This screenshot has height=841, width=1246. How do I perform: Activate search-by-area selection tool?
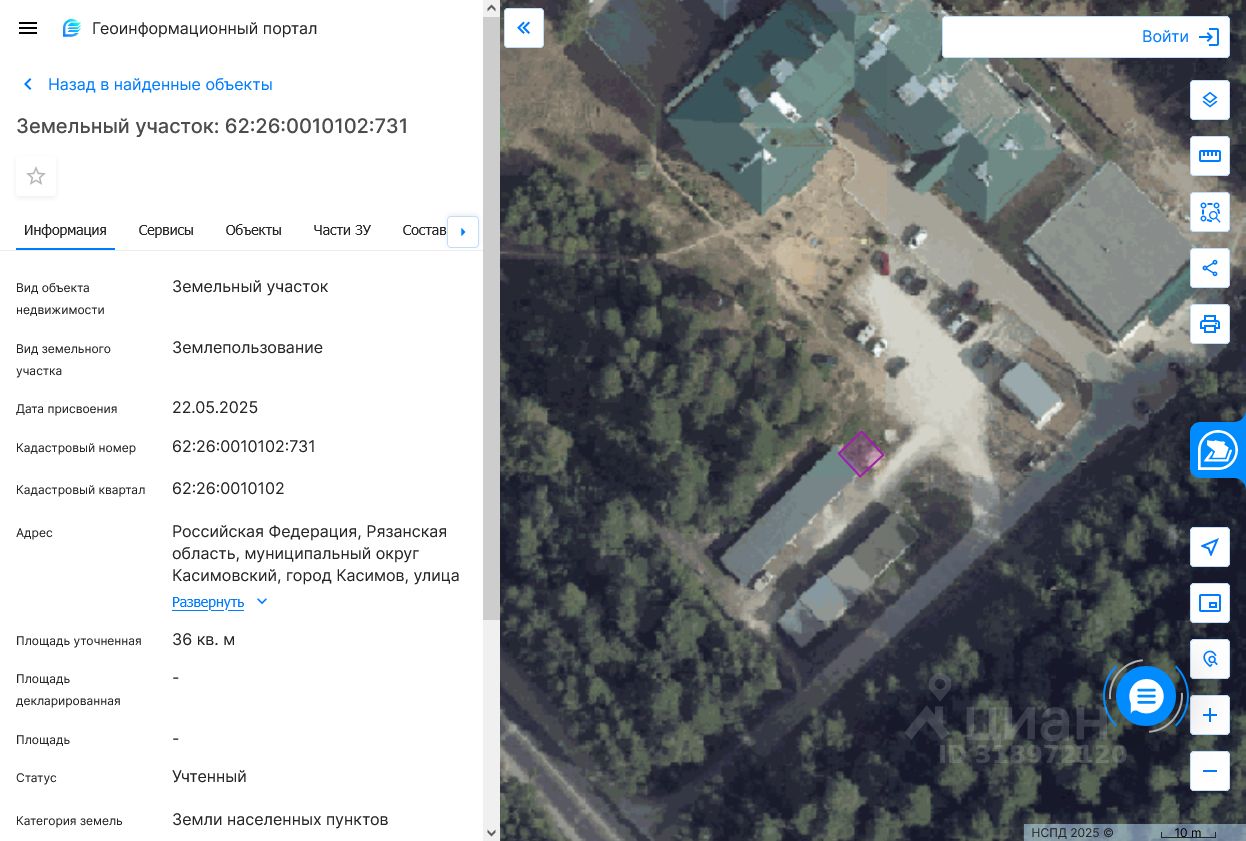[x=1210, y=212]
